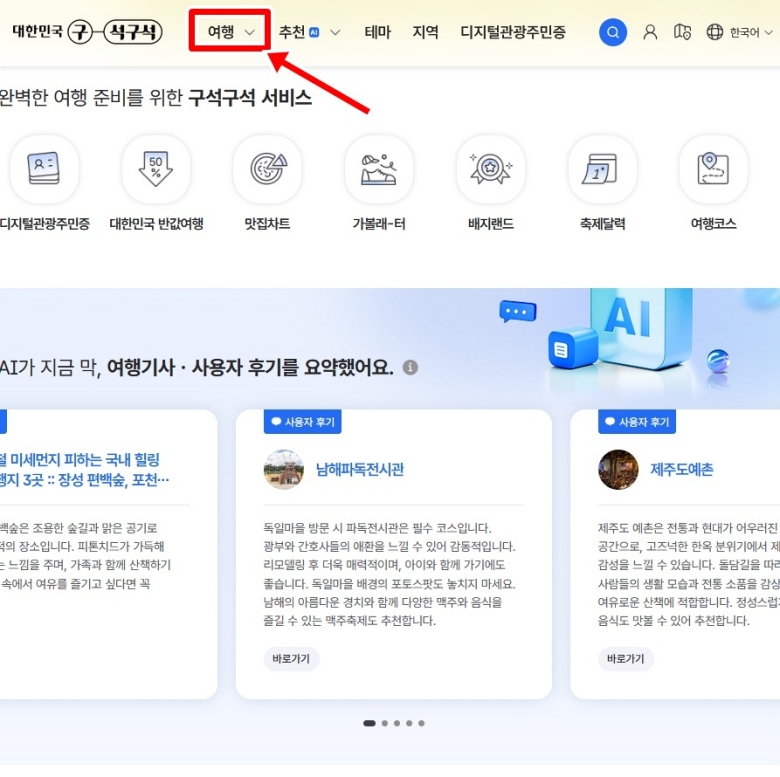Click the 사용자 후기 tag on 남해파독전시관 card
The image size is (780, 777).
point(302,422)
